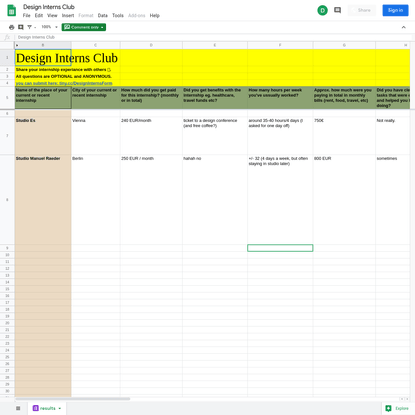
Task: Open comment history speech bubble icon
Action: click(337, 10)
